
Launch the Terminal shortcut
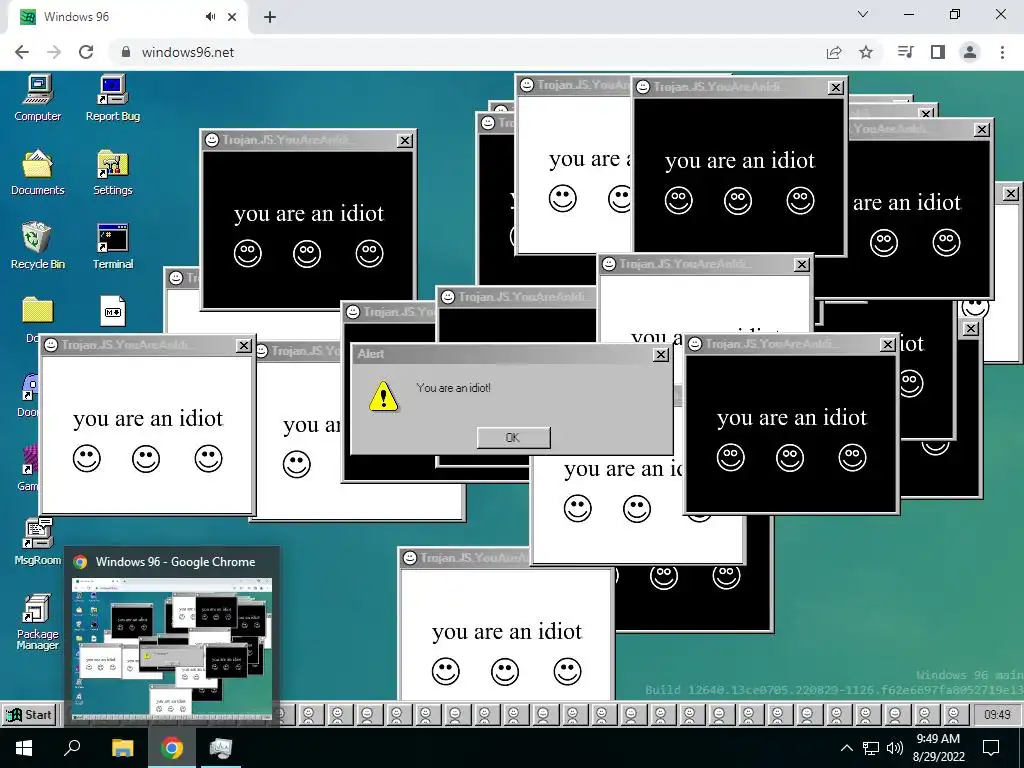(113, 246)
